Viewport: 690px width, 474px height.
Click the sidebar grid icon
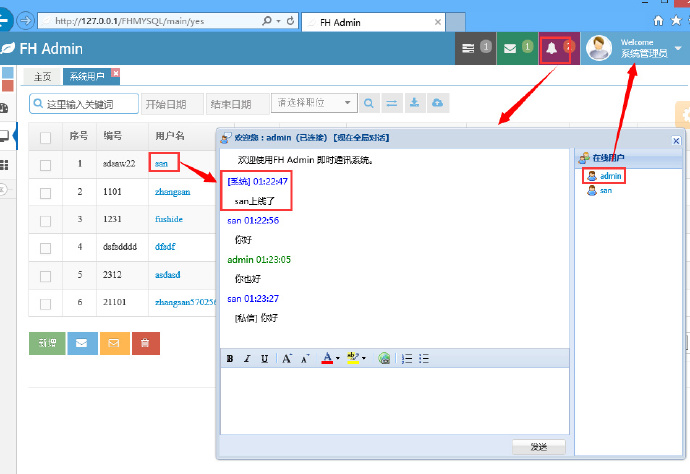pos(4,165)
